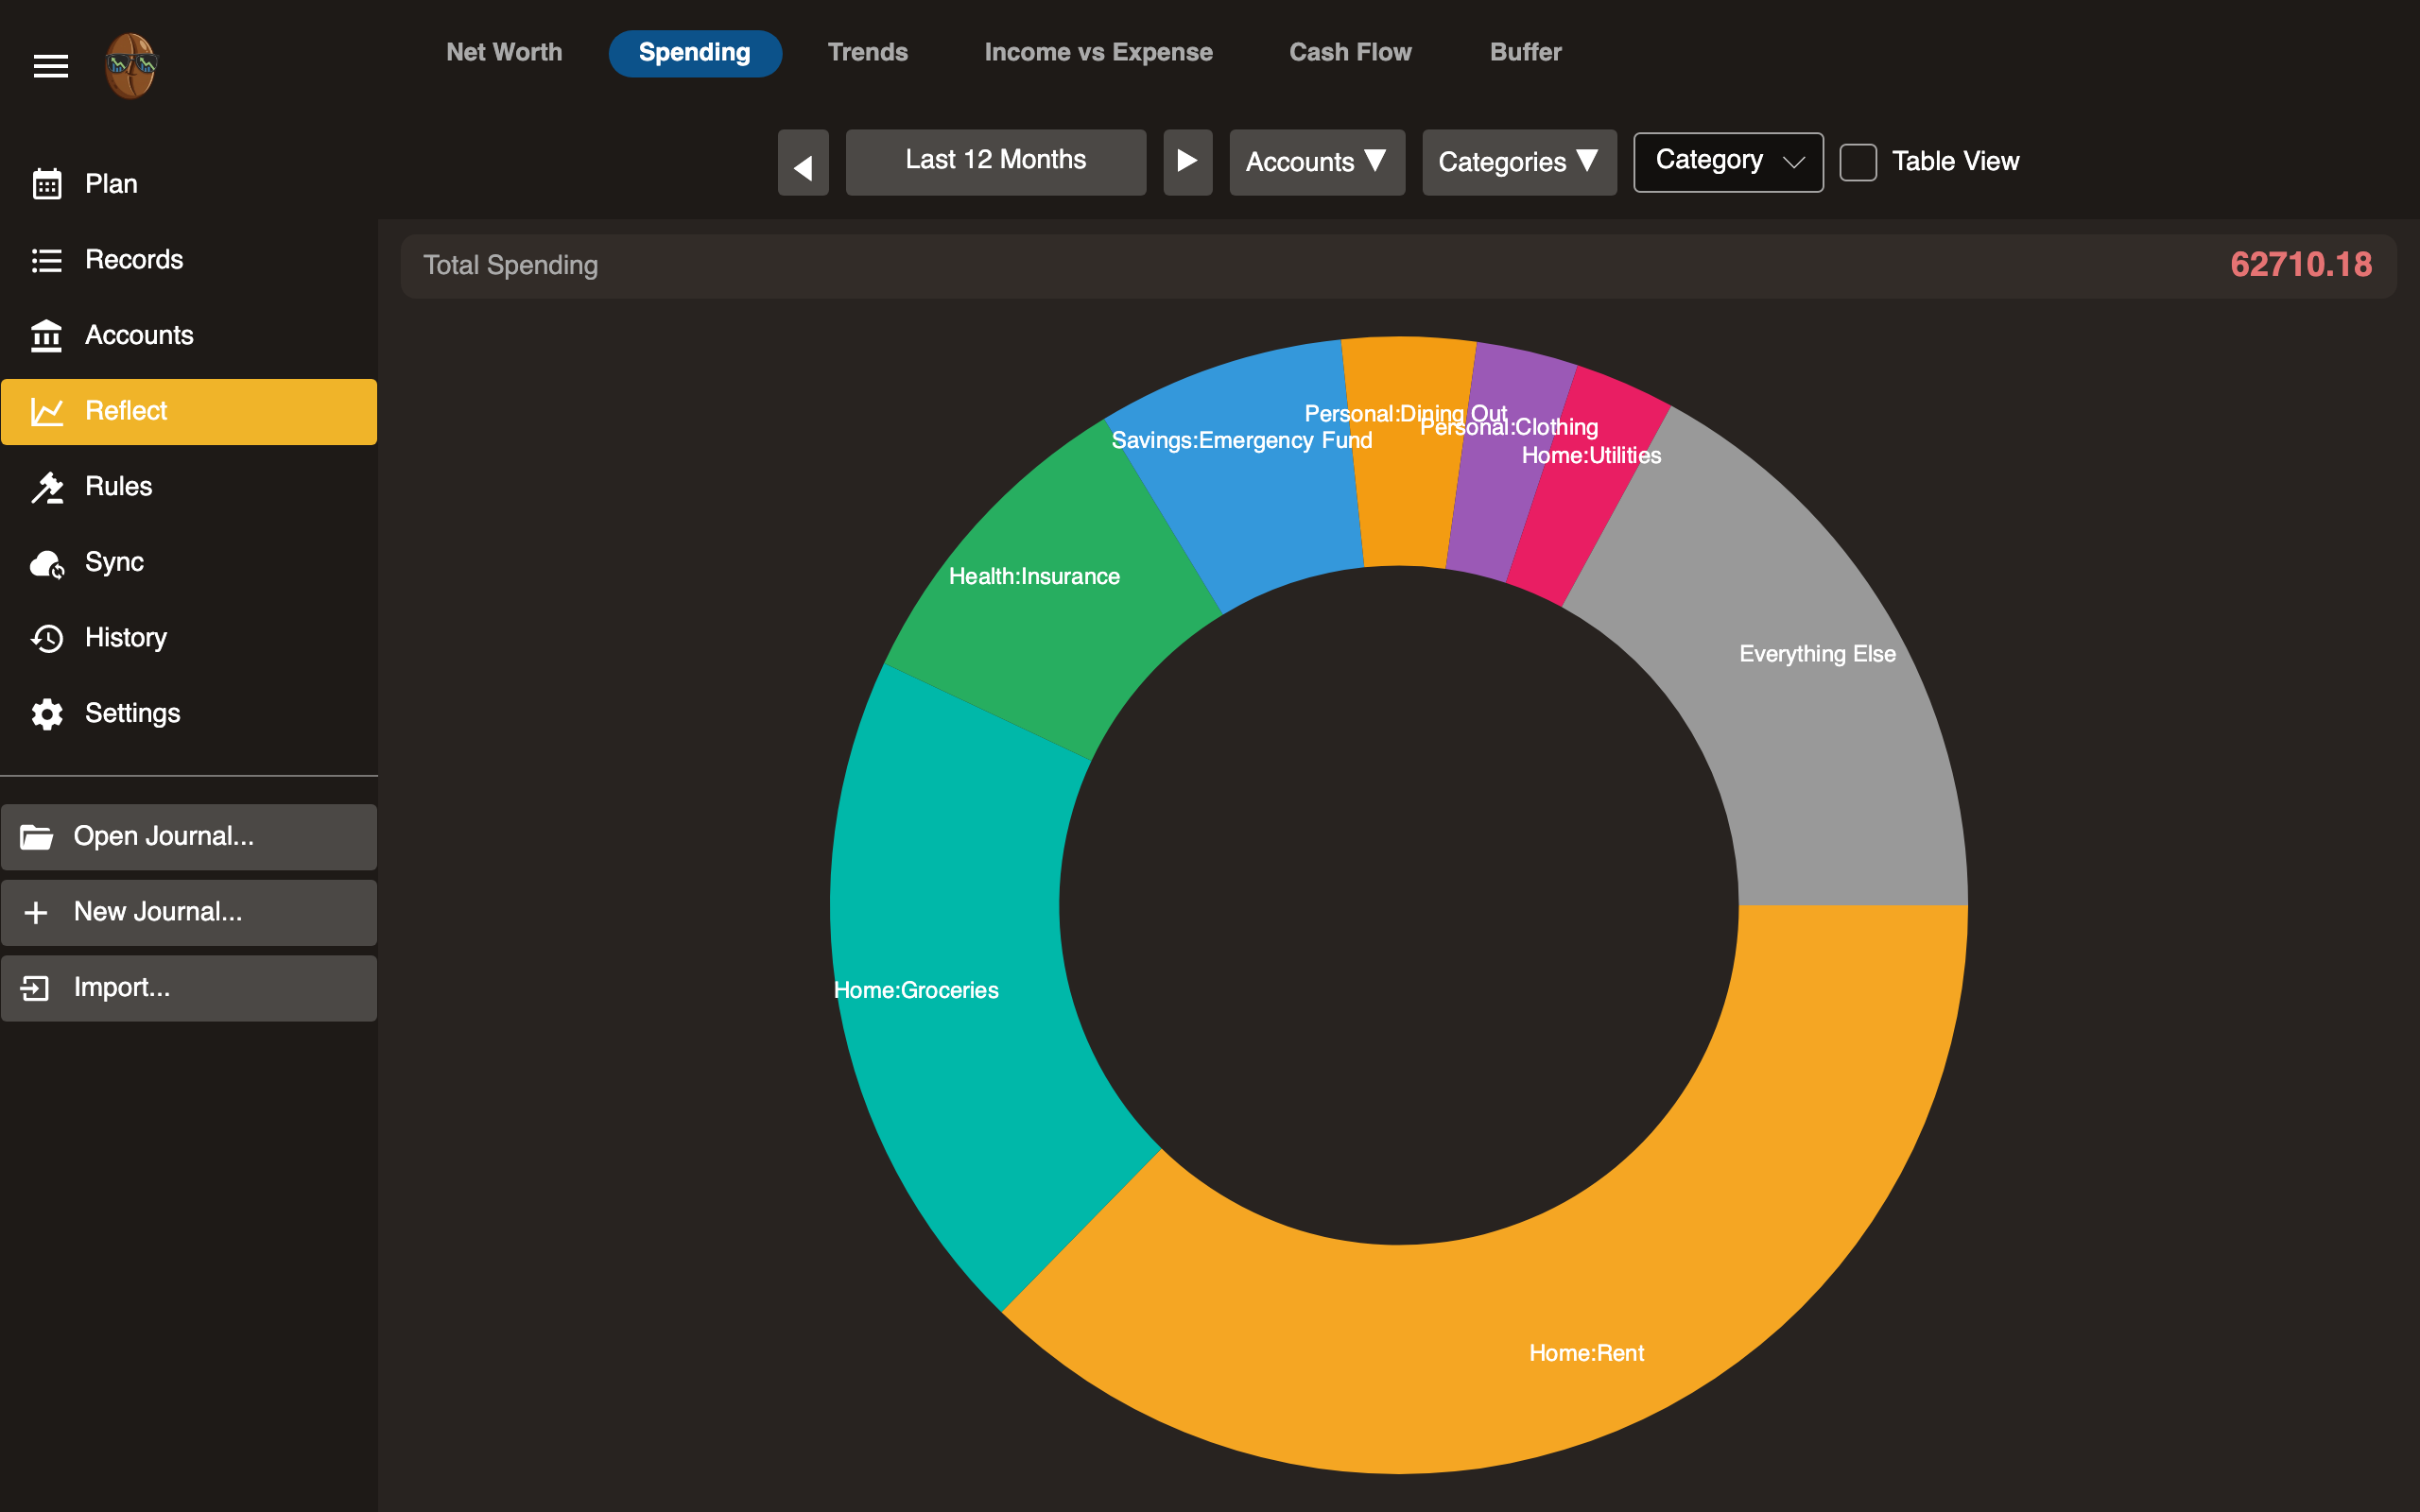Click the coffee bean app logo
Viewport: 2420px width, 1512px height.
tap(131, 66)
